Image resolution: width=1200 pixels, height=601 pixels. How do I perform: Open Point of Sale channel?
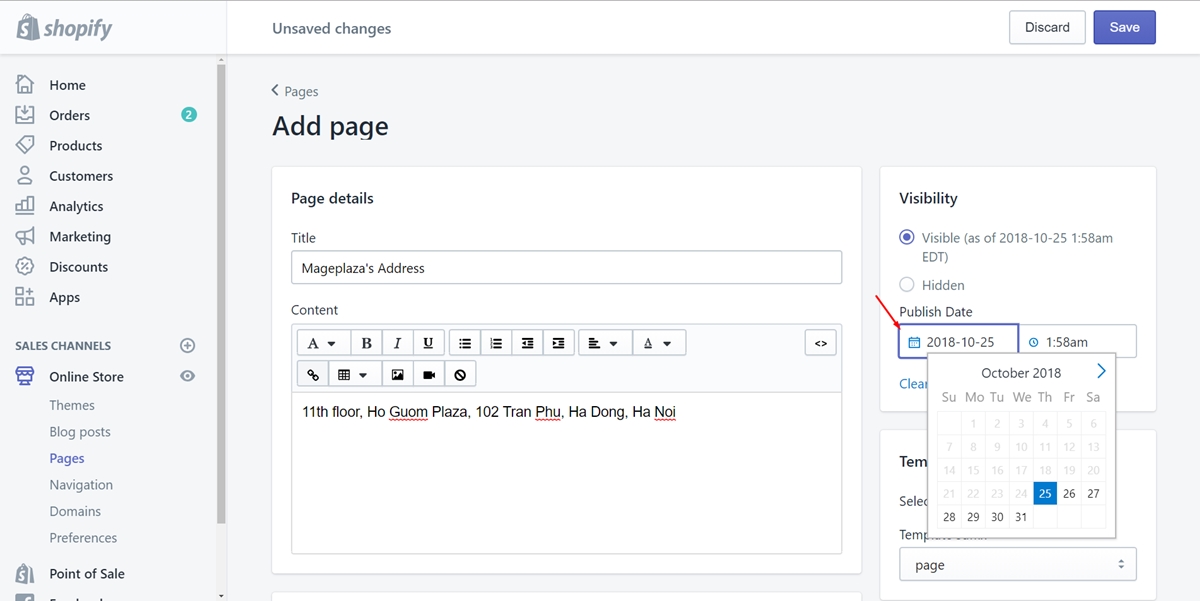(x=87, y=574)
